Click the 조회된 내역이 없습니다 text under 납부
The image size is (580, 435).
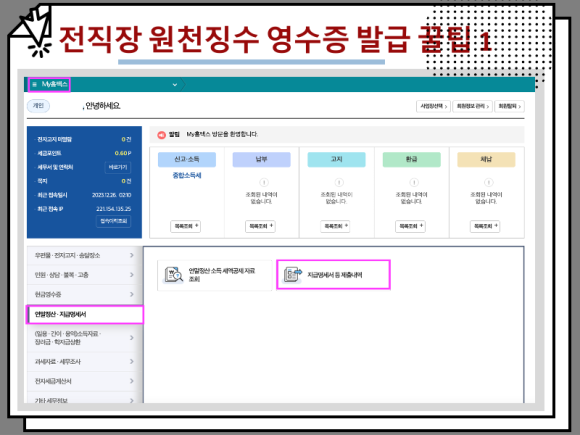[262, 198]
